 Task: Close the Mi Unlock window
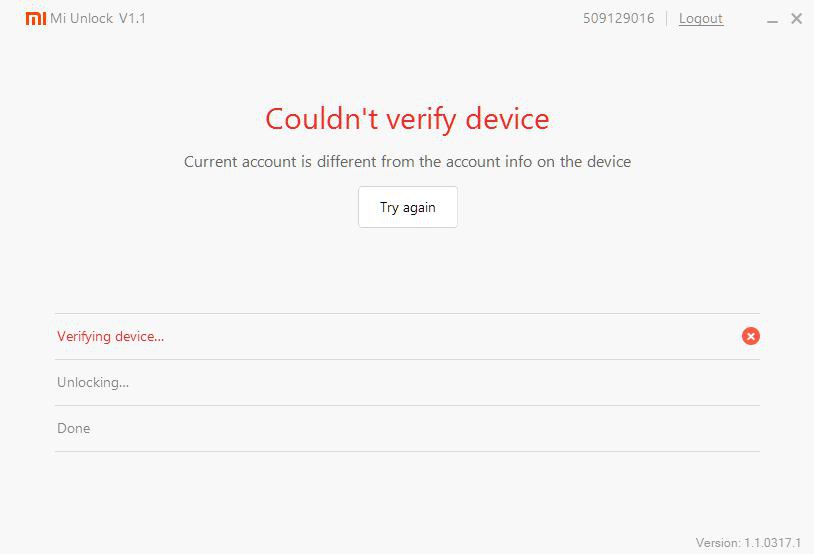(797, 19)
